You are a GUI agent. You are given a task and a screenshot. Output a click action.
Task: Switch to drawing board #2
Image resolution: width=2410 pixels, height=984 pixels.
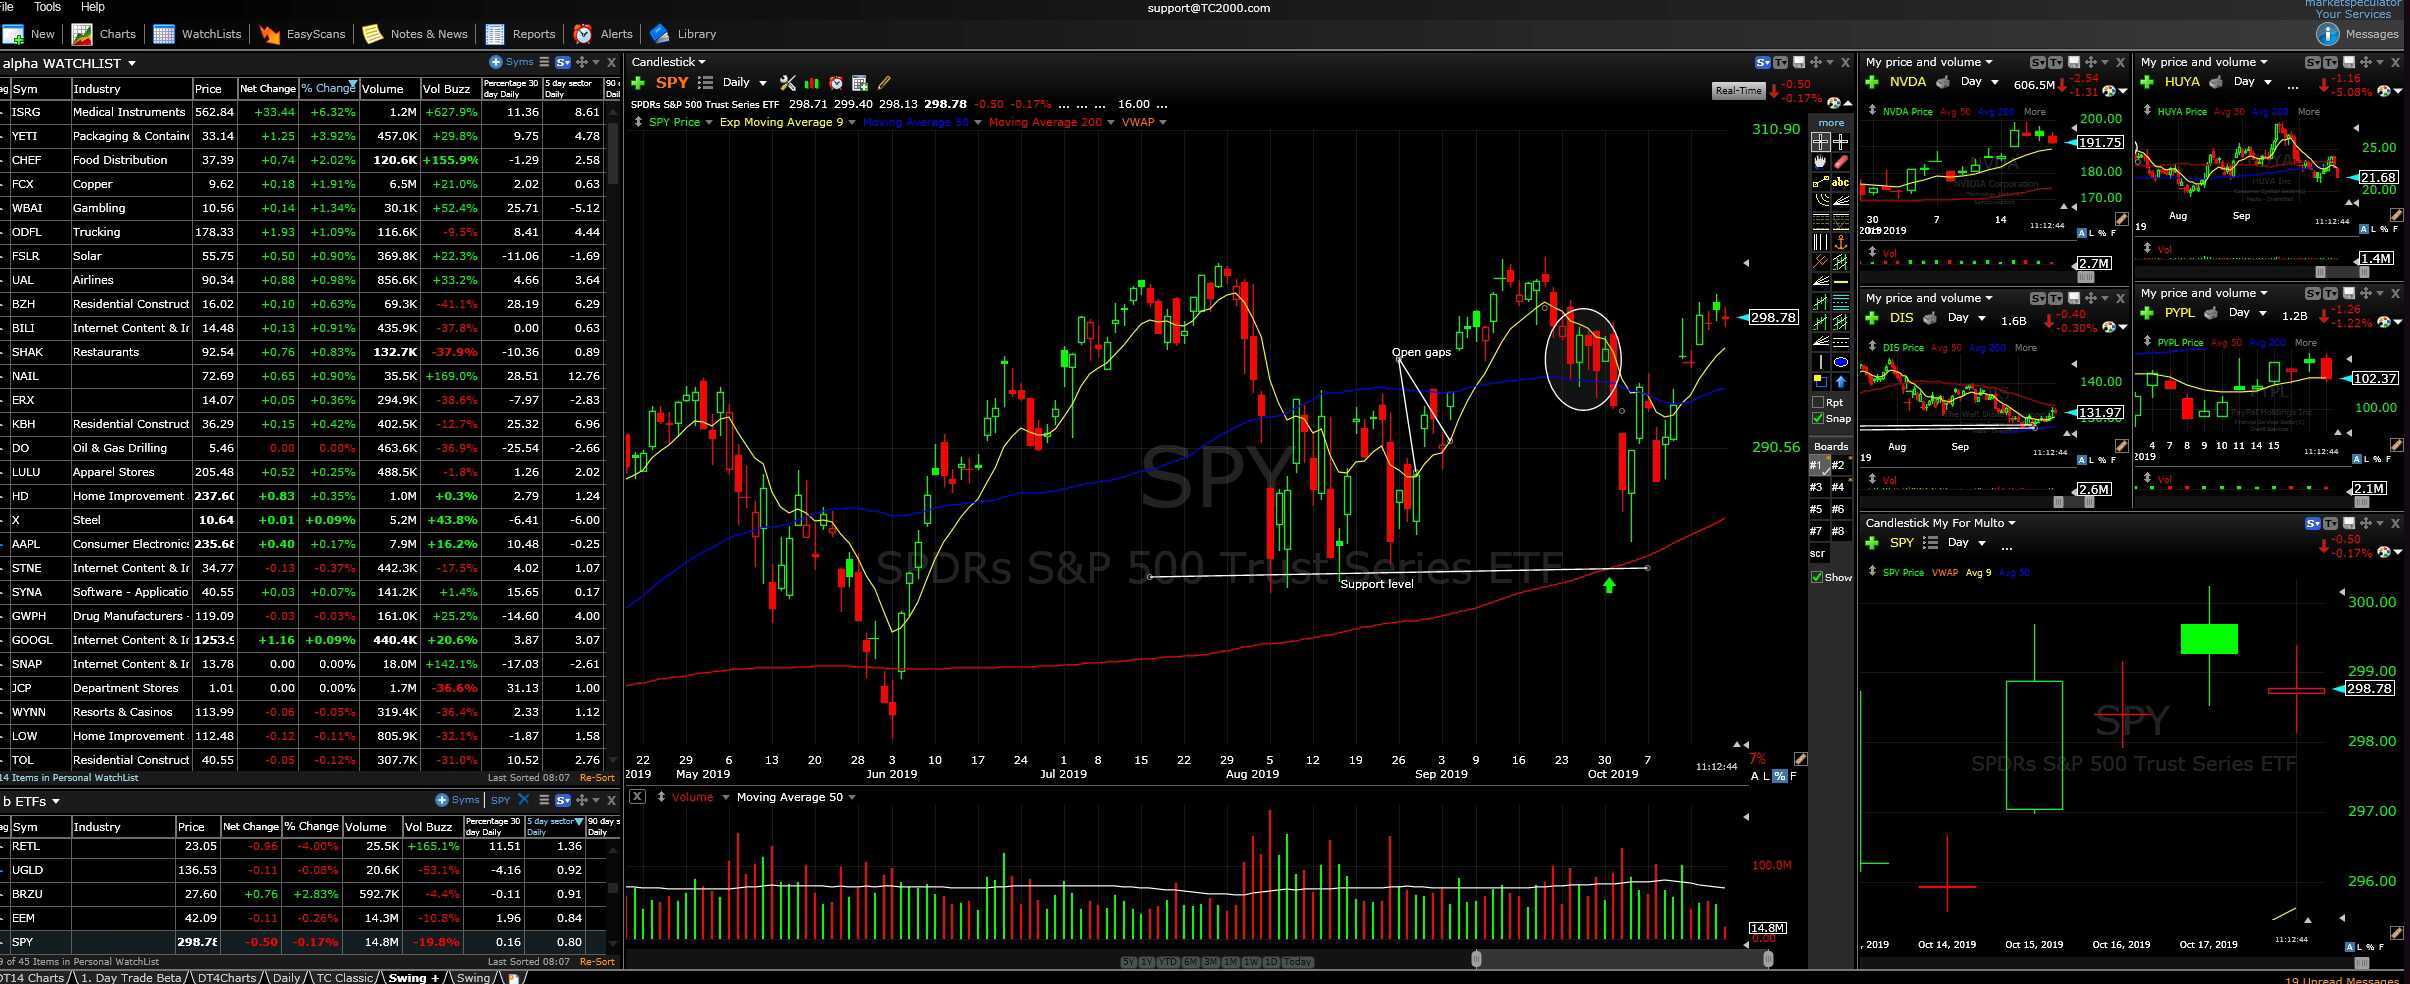click(1839, 465)
